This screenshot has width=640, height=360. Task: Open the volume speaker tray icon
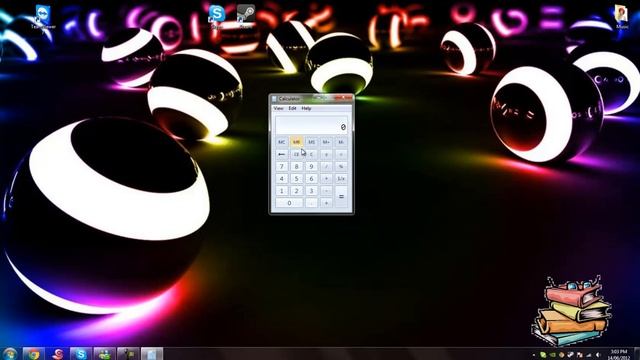(x=598, y=355)
